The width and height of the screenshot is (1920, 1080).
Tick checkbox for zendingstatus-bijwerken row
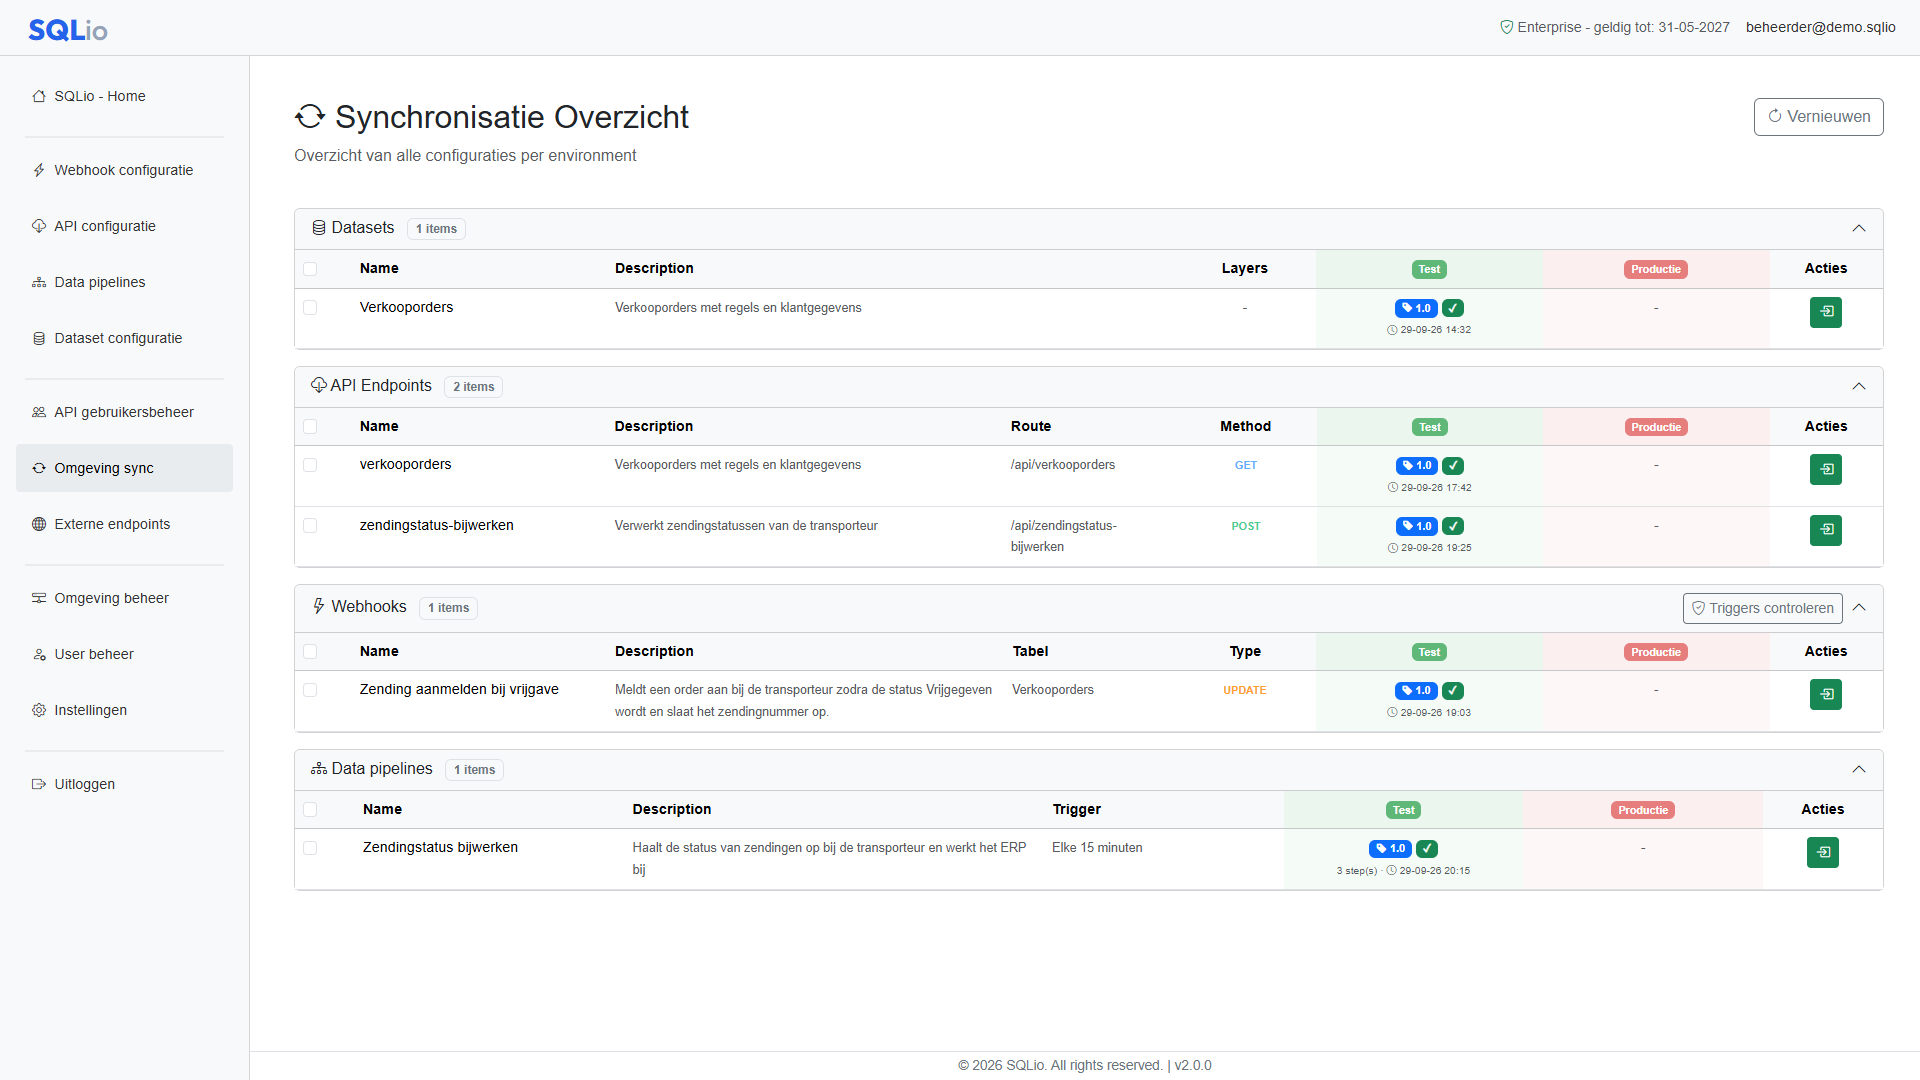310,526
